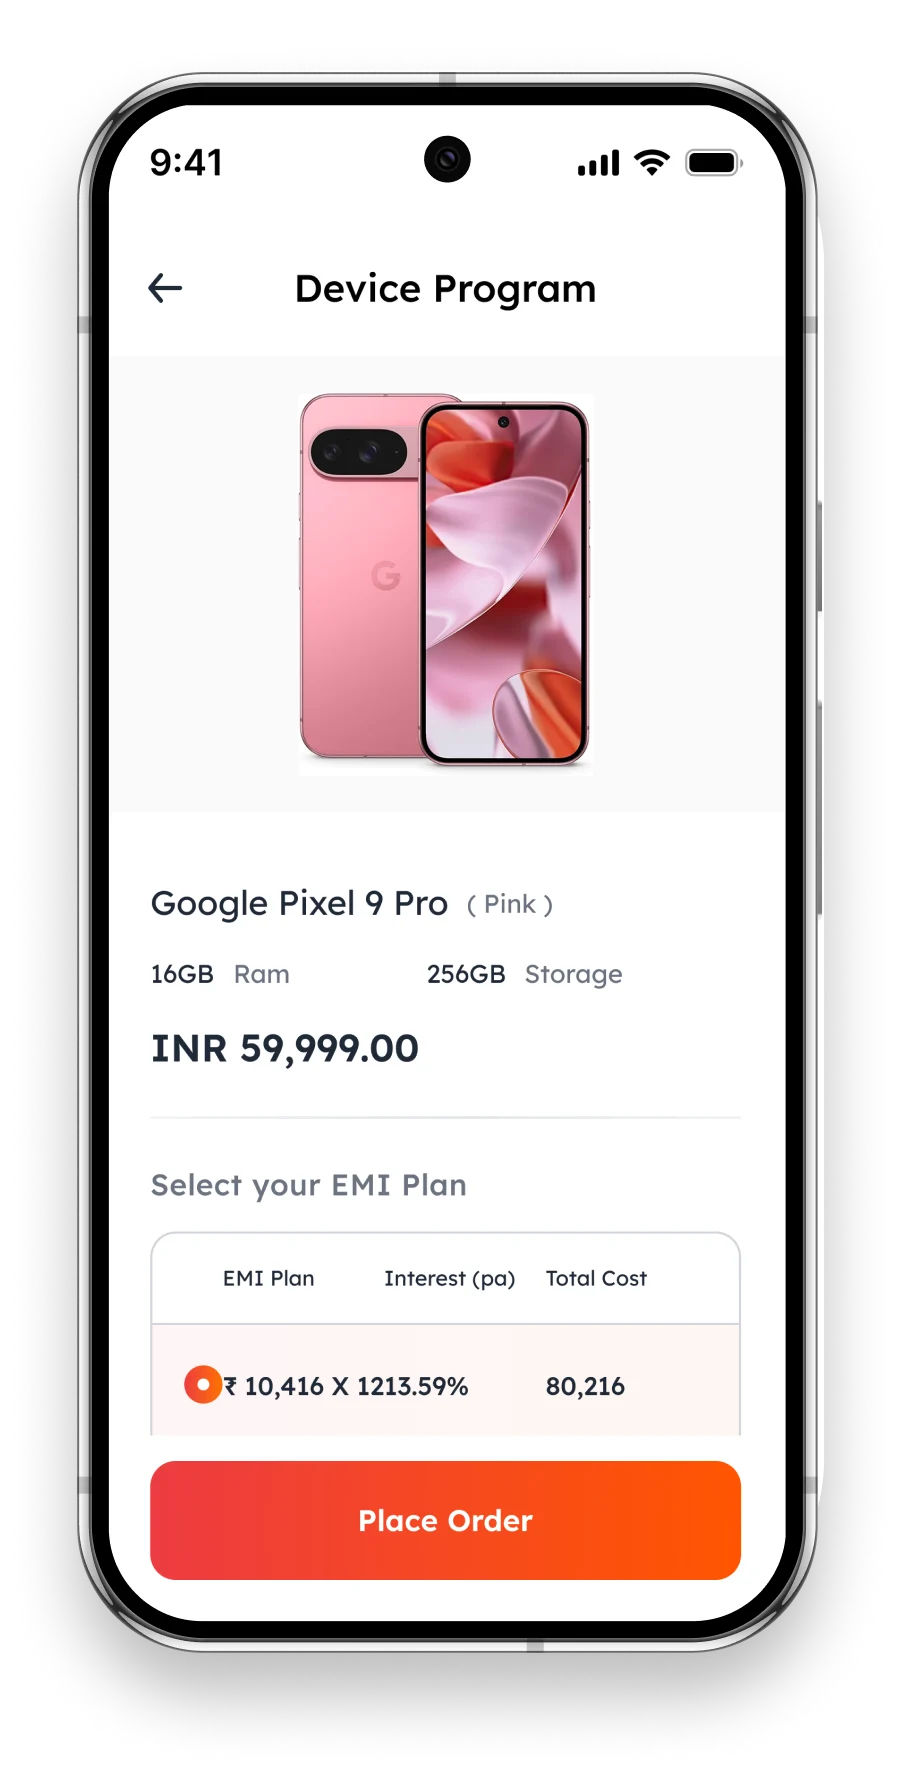Viewport: 898px width, 1770px height.
Task: Tap the battery status icon
Action: click(x=713, y=163)
